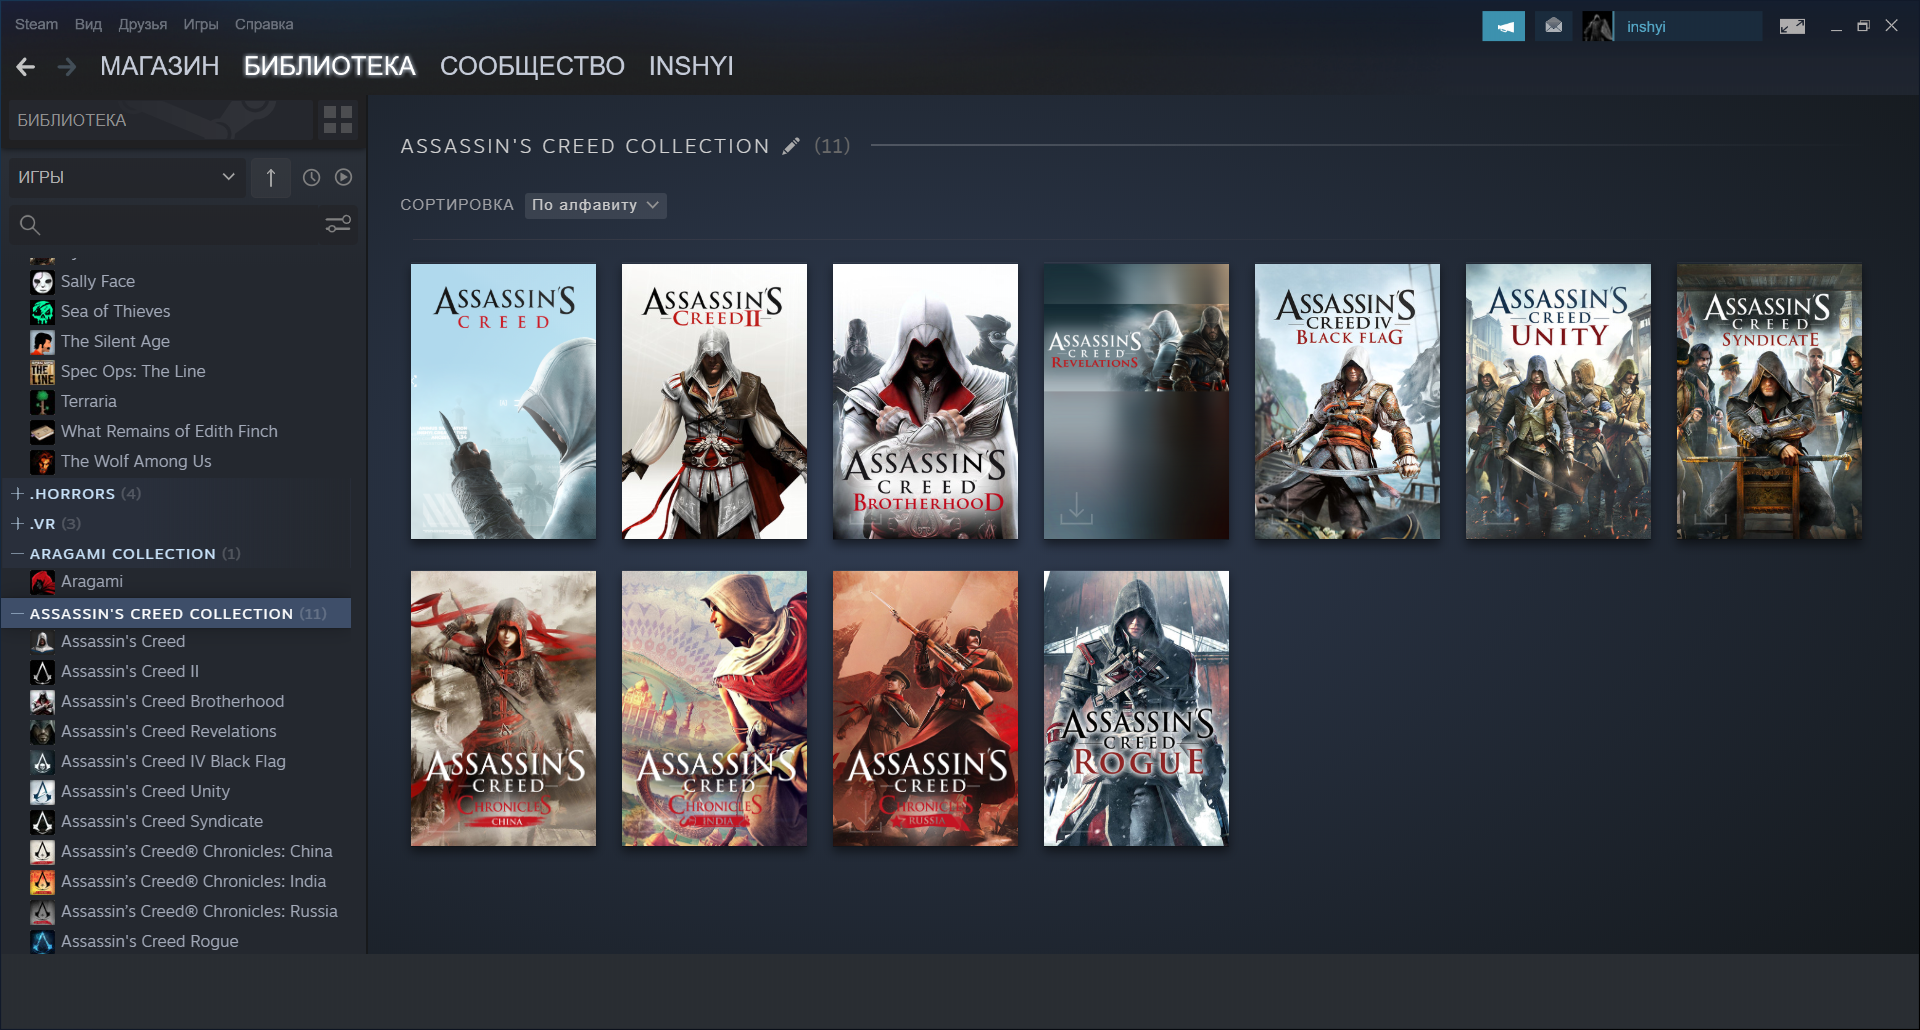Screen dimensions: 1920x1030
Task: Toggle the ready-to-play filter icon
Action: [x=344, y=177]
